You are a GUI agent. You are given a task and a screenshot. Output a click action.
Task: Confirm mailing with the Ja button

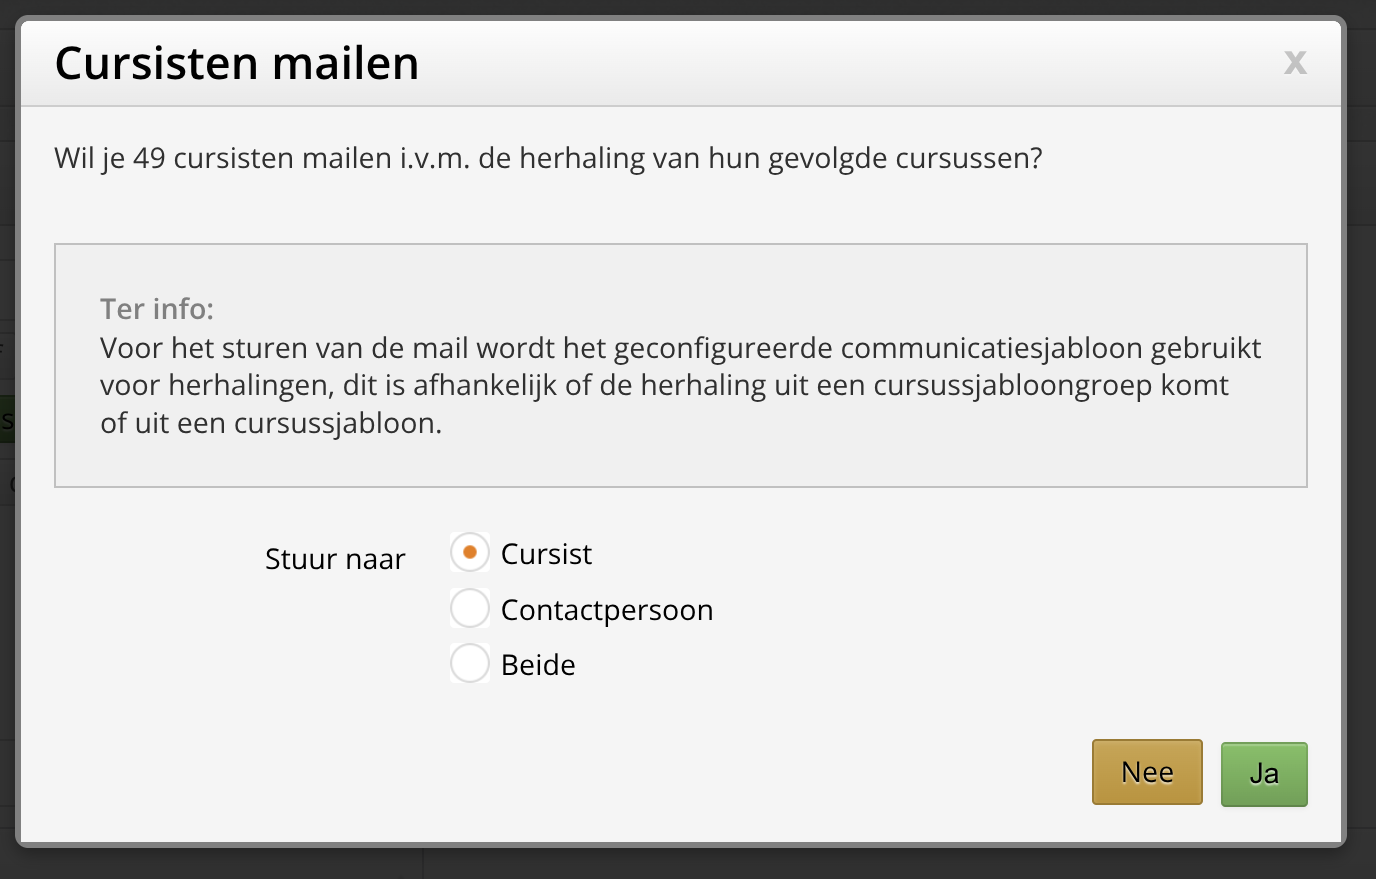1264,773
